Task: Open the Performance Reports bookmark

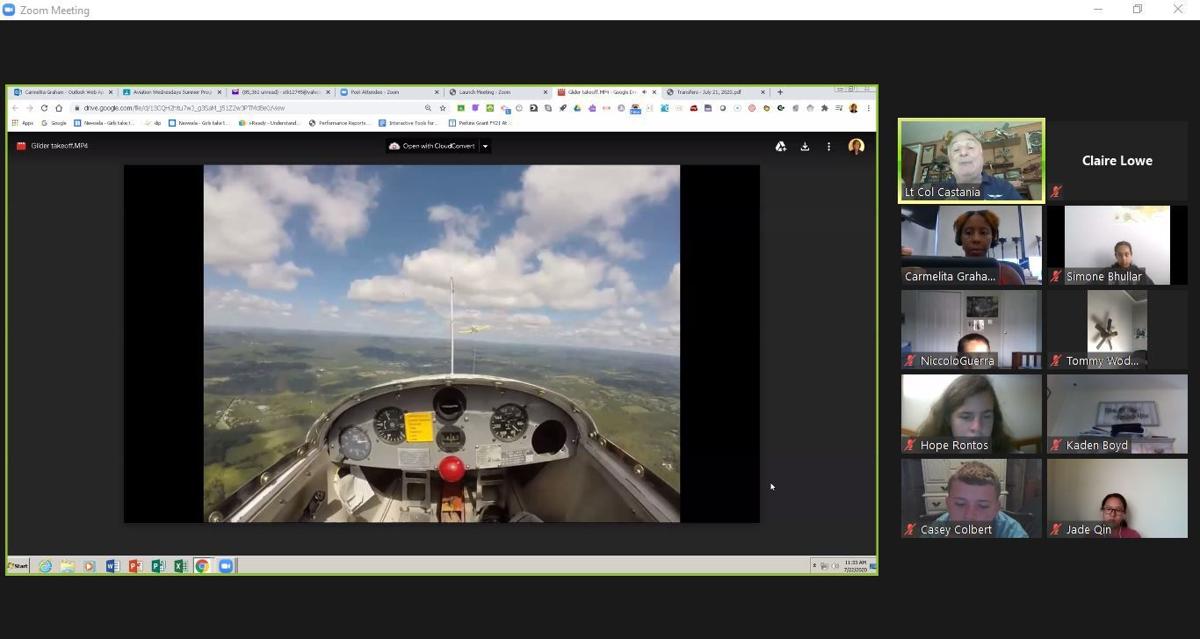Action: (x=339, y=123)
